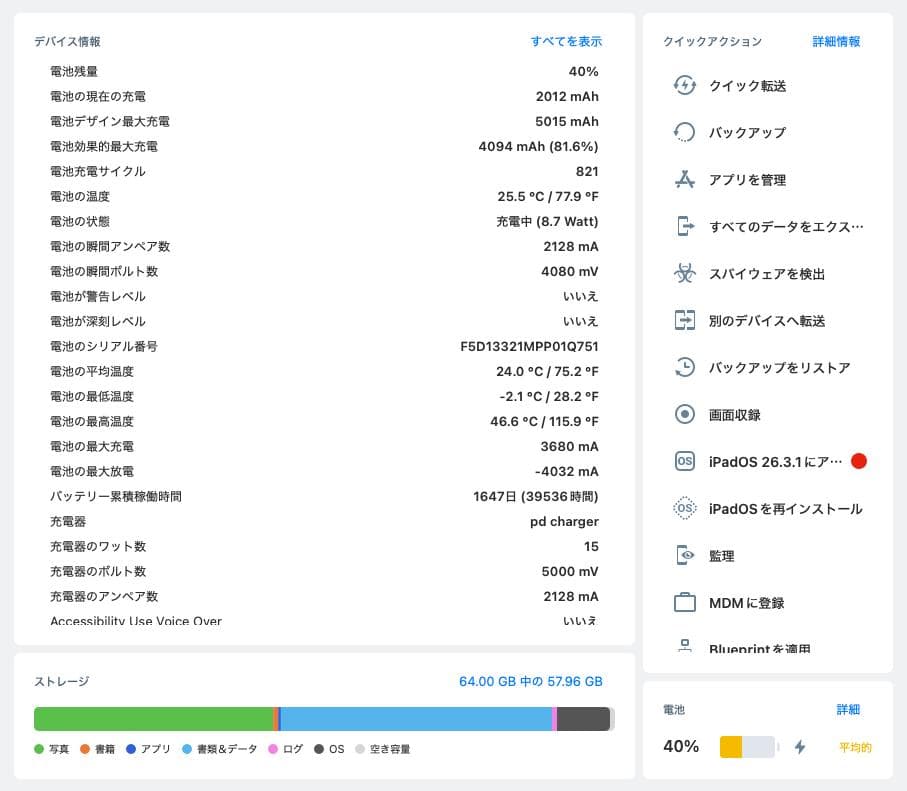Select iPadOS 26.3.1にア… update label
Viewport: 907px width, 791px height.
coord(776,462)
